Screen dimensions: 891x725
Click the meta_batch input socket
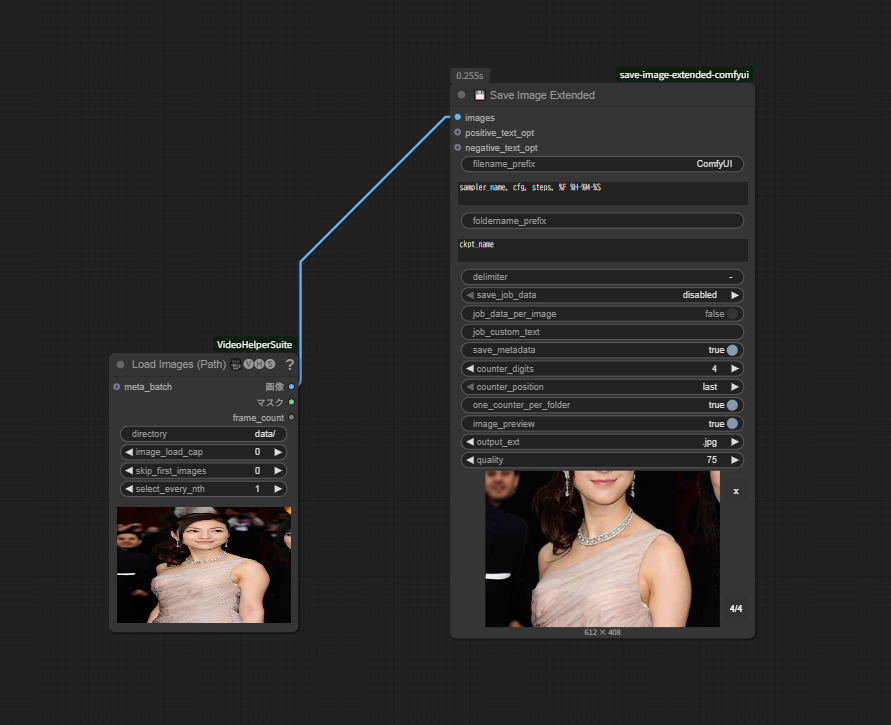[x=117, y=386]
